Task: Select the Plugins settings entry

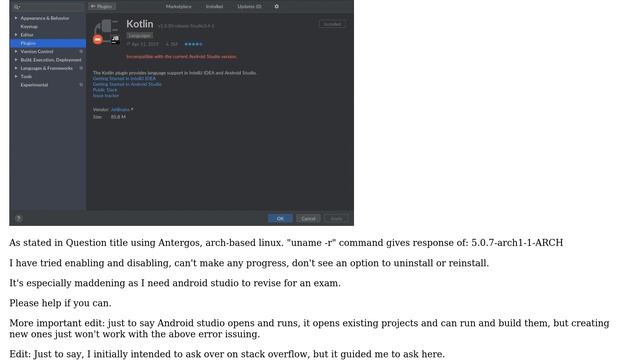Action: click(48, 43)
